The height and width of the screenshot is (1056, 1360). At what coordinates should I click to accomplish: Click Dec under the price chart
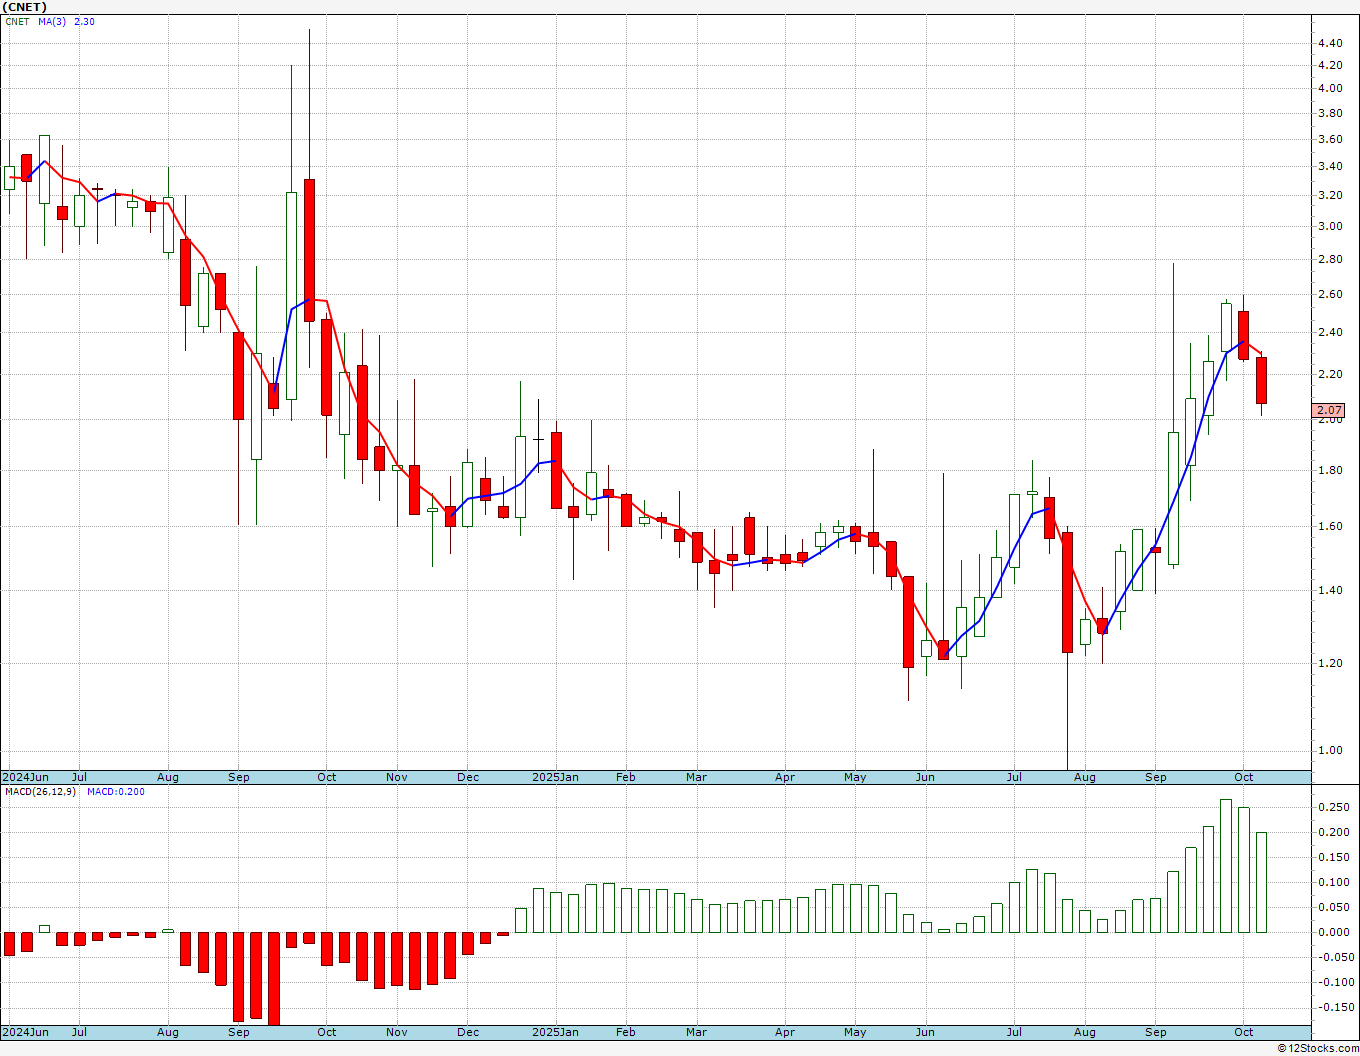click(468, 777)
